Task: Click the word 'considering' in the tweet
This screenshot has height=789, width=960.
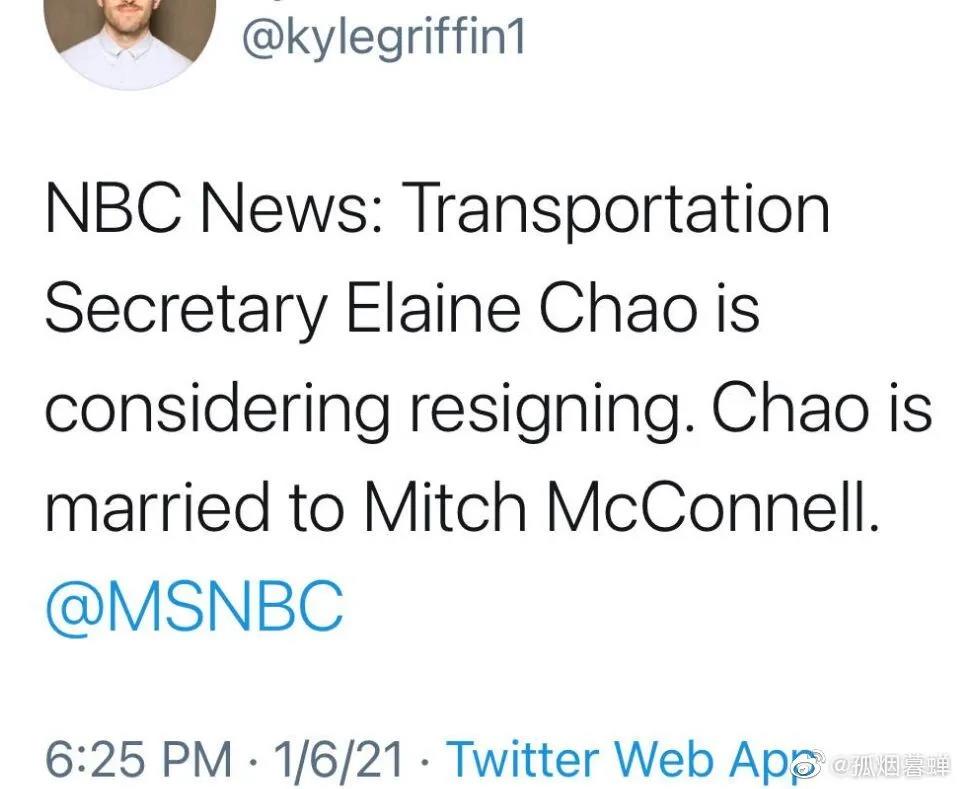Action: click(217, 410)
